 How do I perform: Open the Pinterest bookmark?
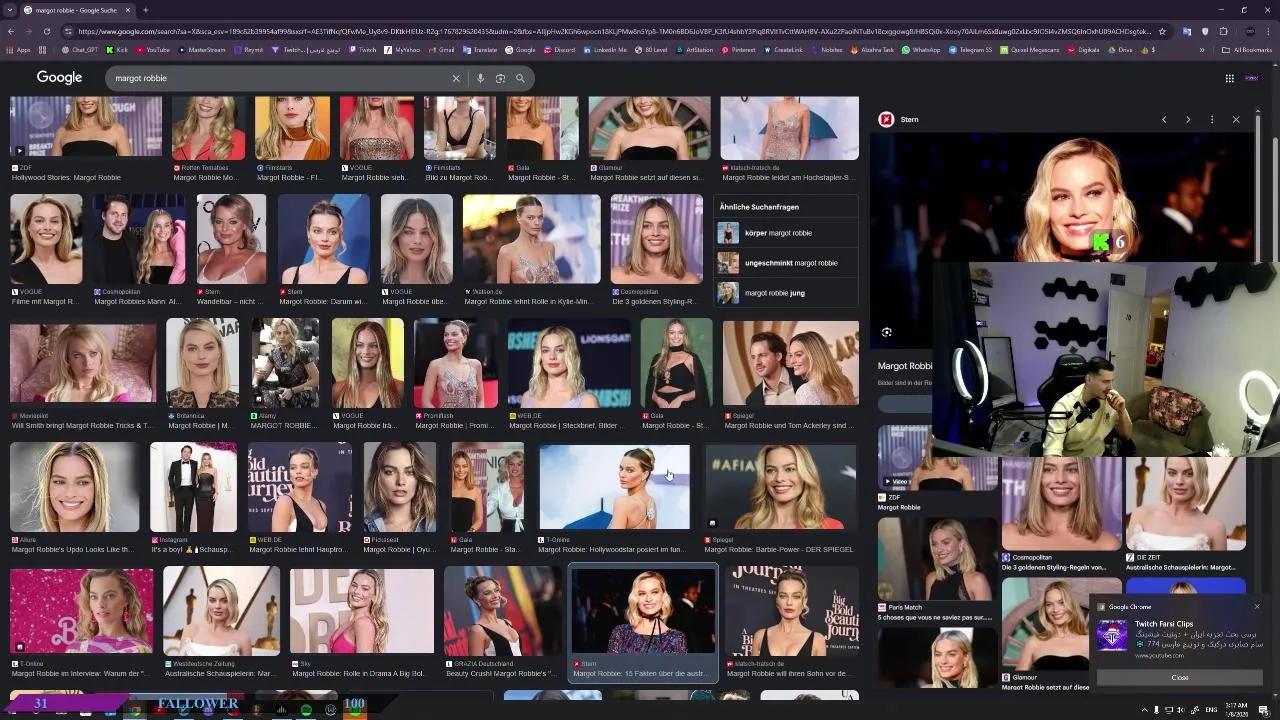[x=738, y=49]
